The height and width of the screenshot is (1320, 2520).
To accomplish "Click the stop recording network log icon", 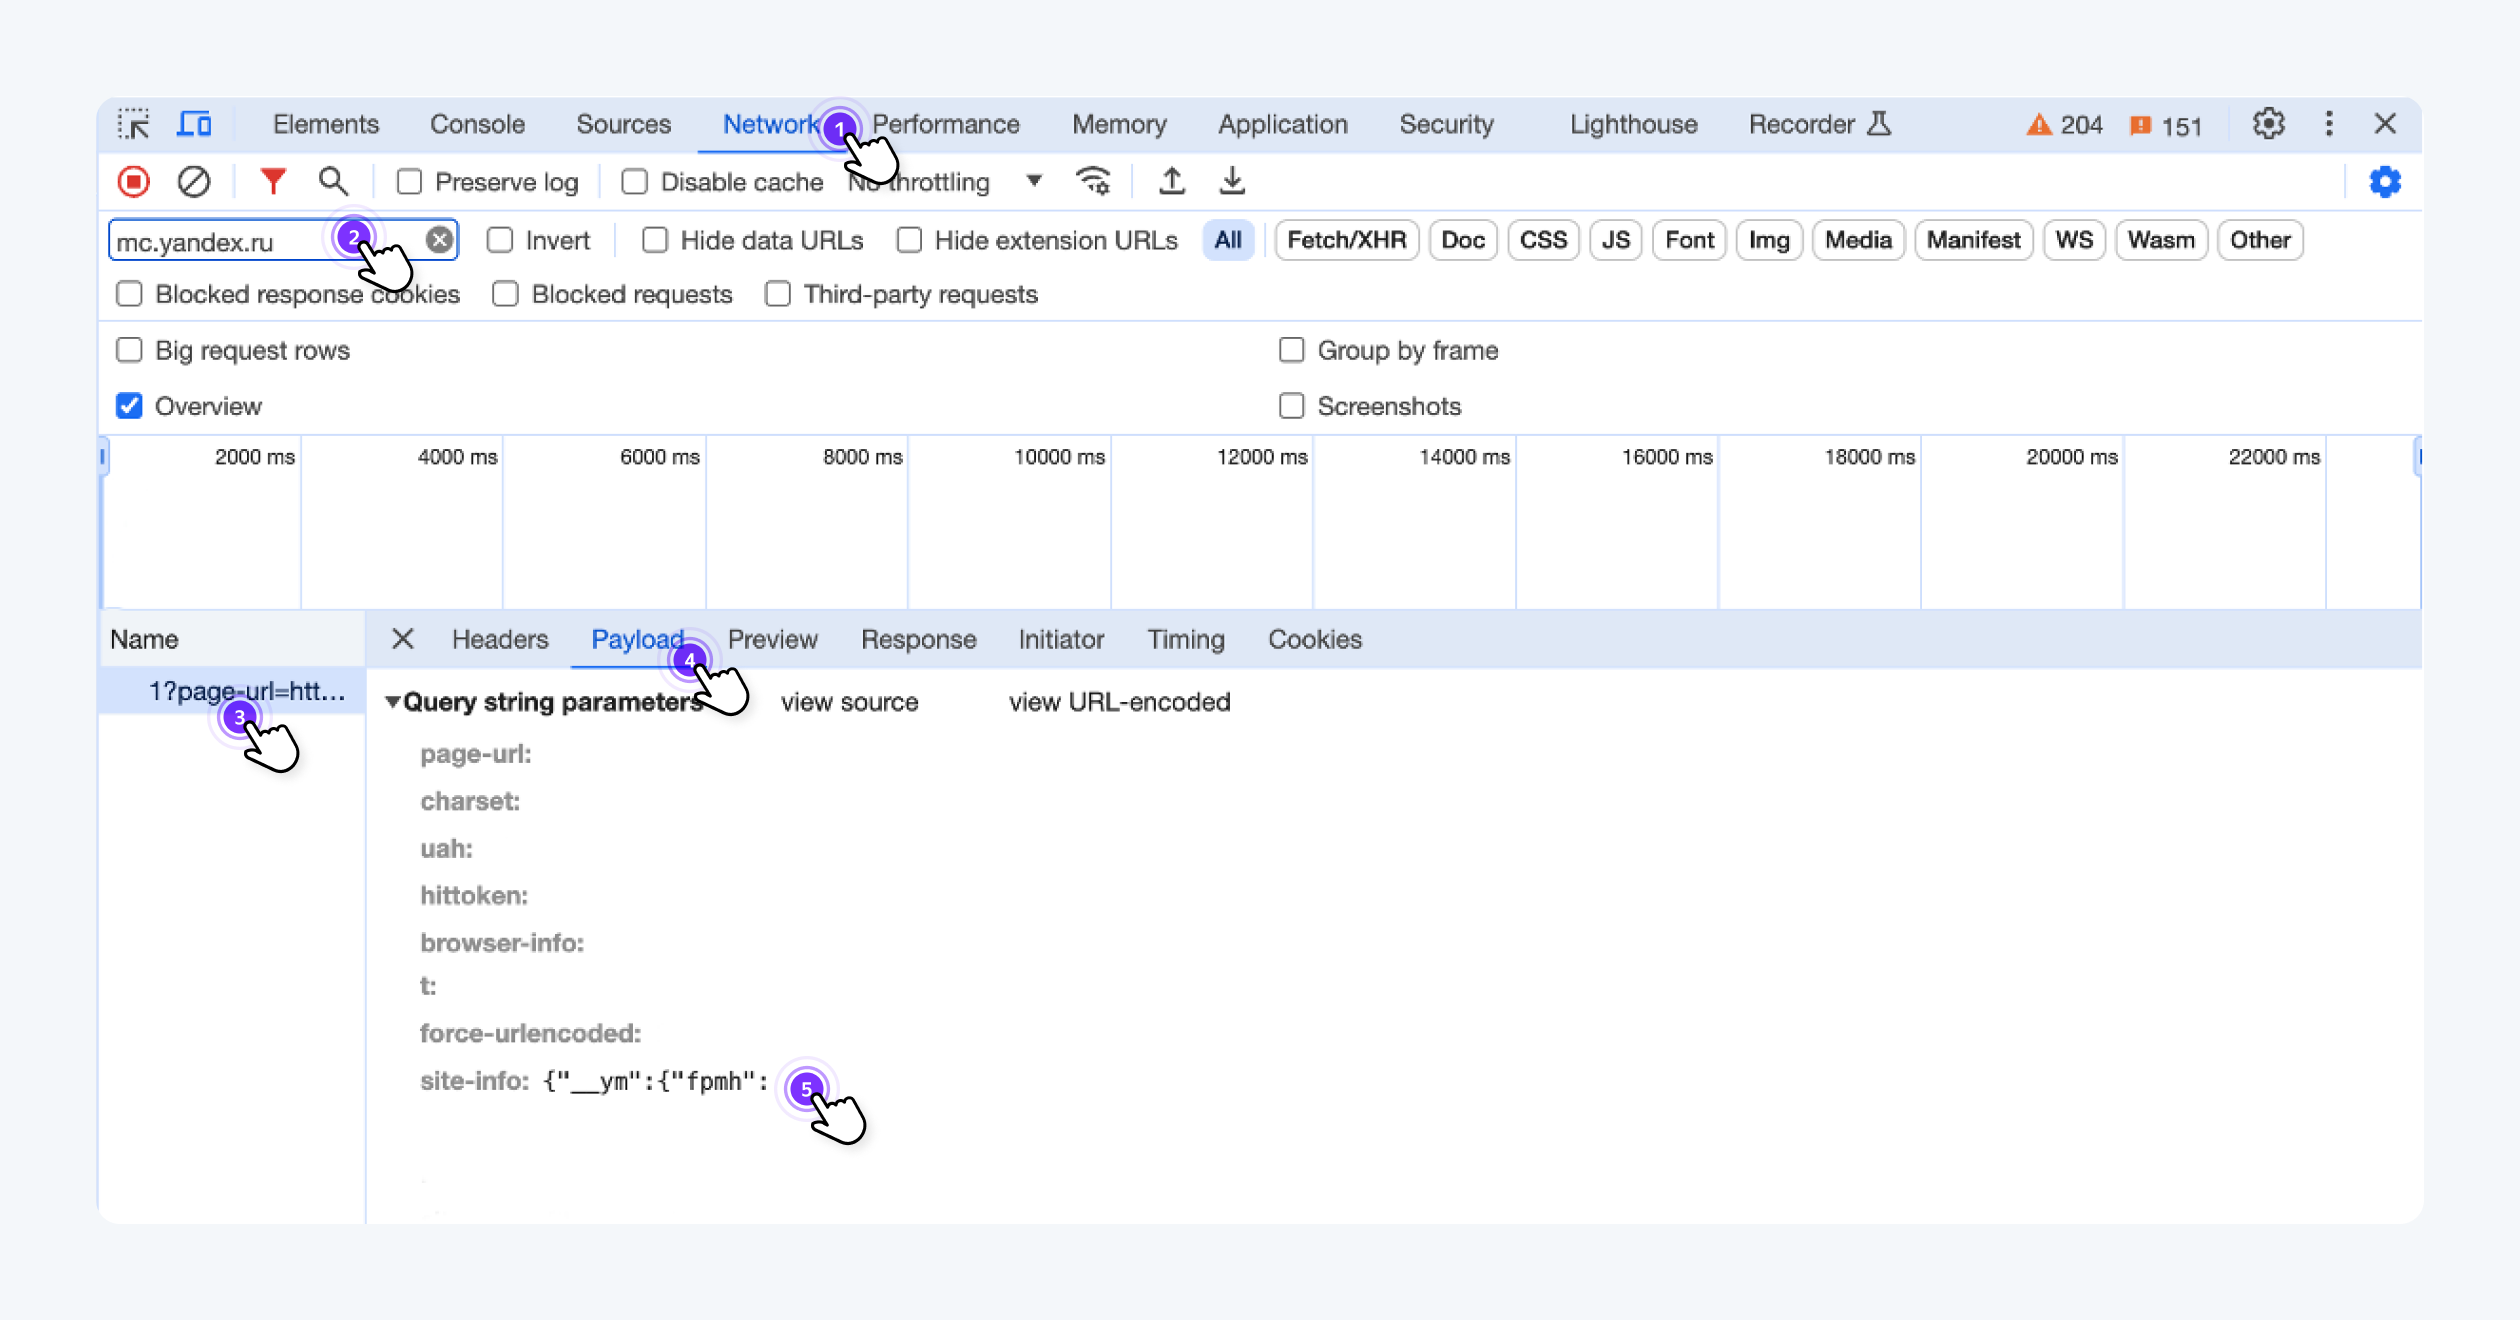I will (x=133, y=182).
